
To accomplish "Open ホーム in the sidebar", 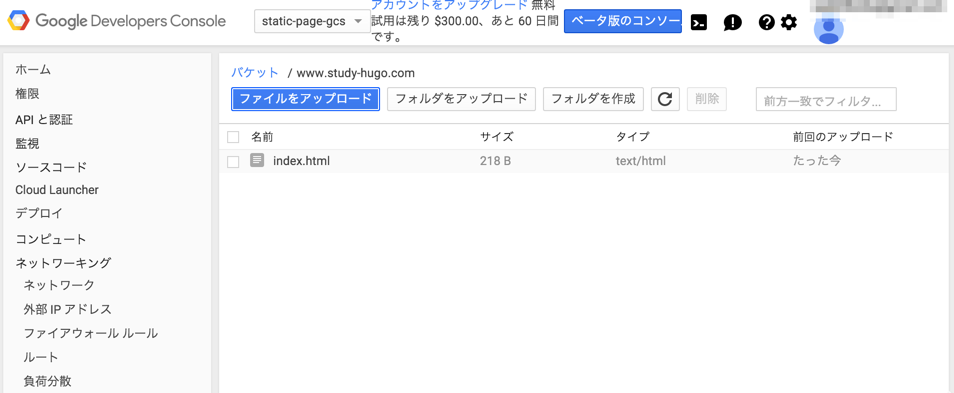I will (33, 70).
